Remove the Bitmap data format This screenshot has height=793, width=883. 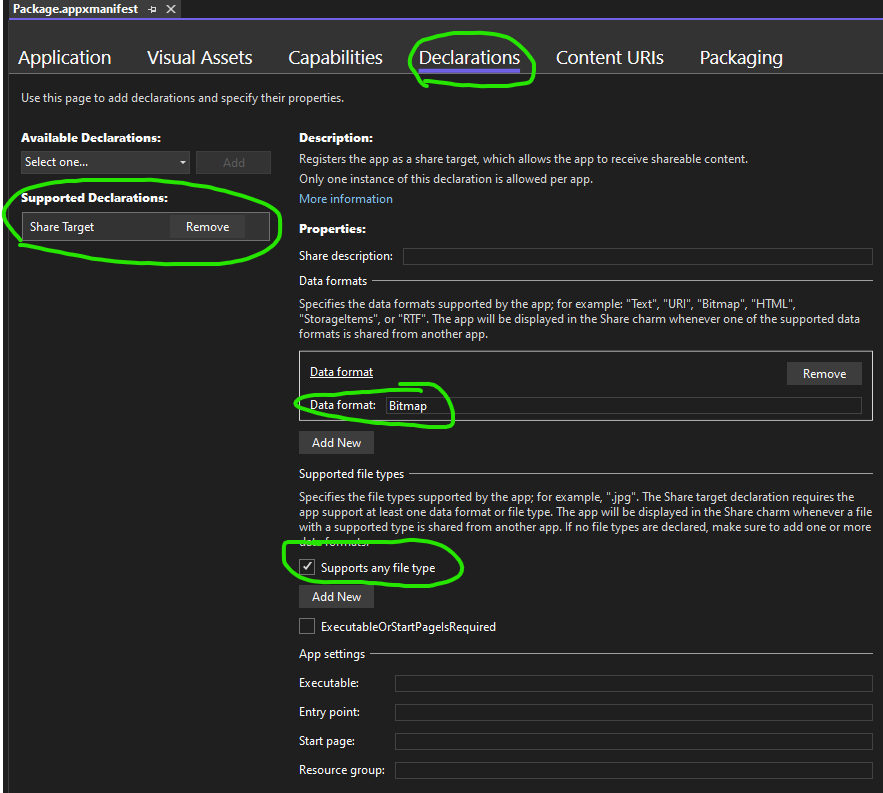coord(824,373)
